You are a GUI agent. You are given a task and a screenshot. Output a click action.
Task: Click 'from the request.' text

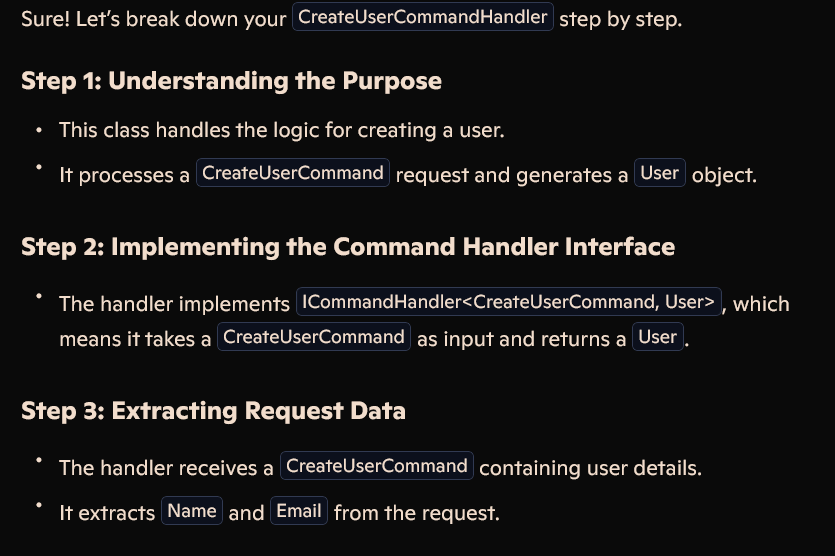click(x=416, y=513)
